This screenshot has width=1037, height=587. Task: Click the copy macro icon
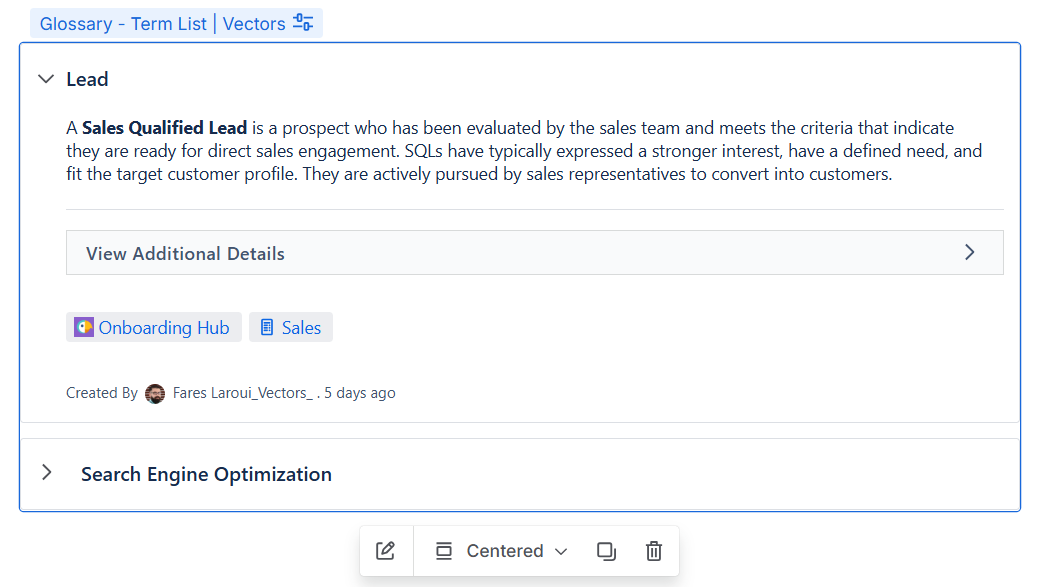pyautogui.click(x=606, y=551)
